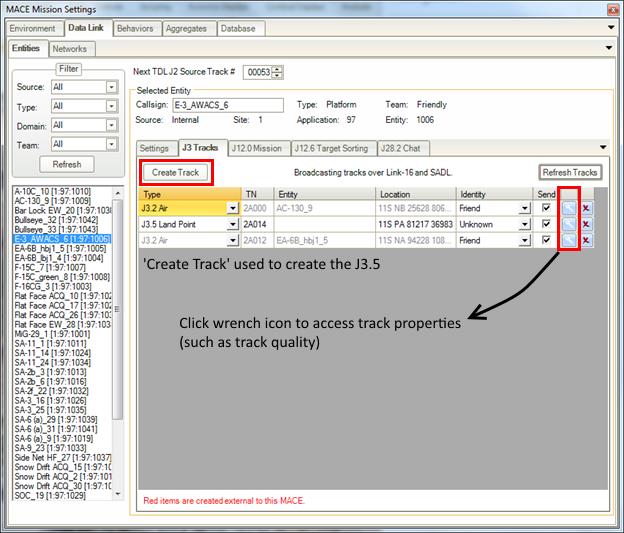
Task: Click wrench icon for AC-130_9 track
Action: pyautogui.click(x=568, y=208)
